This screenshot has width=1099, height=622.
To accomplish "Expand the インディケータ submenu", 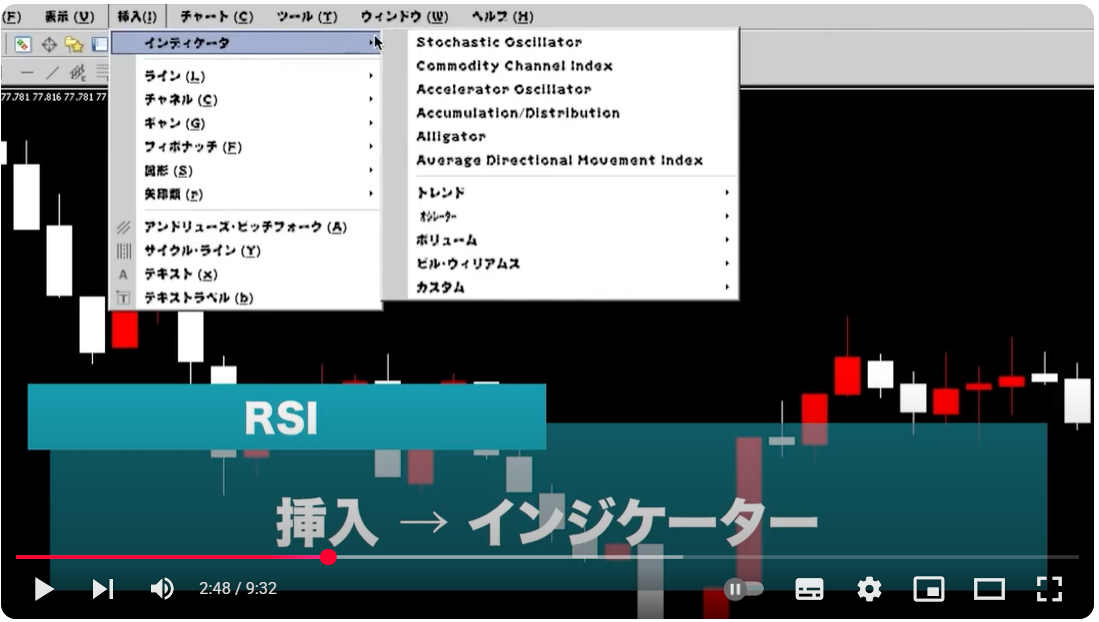I will coord(246,43).
